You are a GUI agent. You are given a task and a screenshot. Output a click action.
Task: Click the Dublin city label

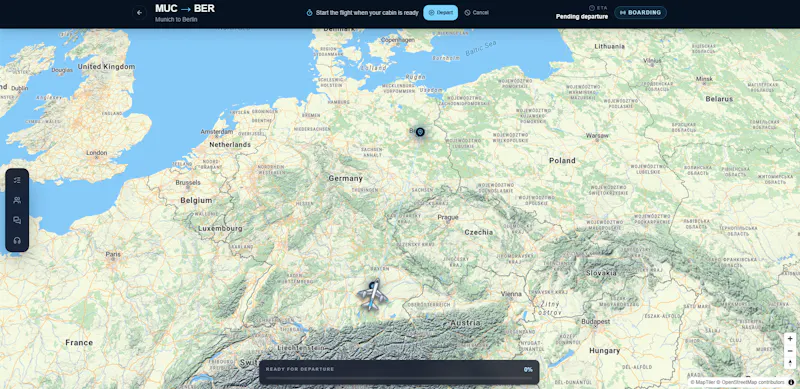coord(19,88)
